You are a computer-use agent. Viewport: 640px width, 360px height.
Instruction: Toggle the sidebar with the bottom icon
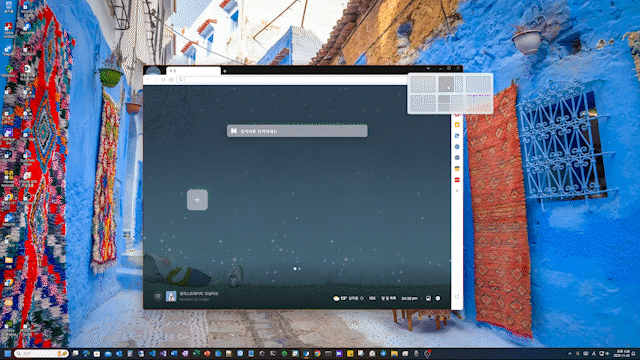457,297
